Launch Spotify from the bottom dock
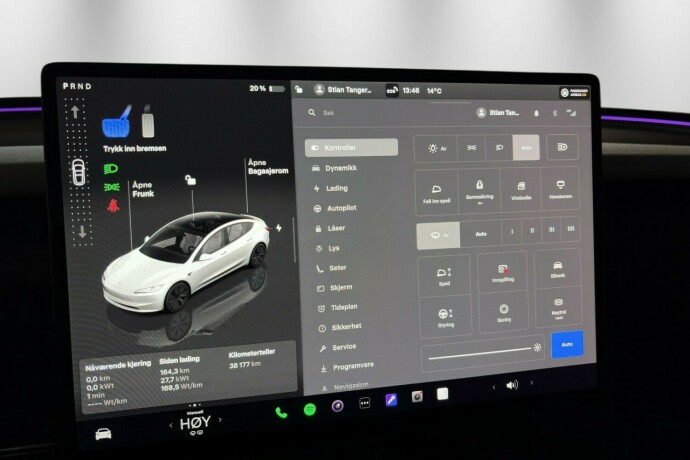690x460 pixels. point(310,409)
